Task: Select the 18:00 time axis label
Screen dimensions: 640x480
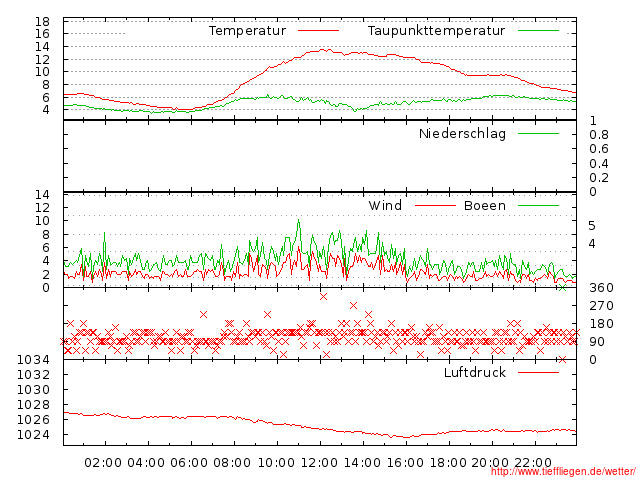Action: tap(448, 463)
